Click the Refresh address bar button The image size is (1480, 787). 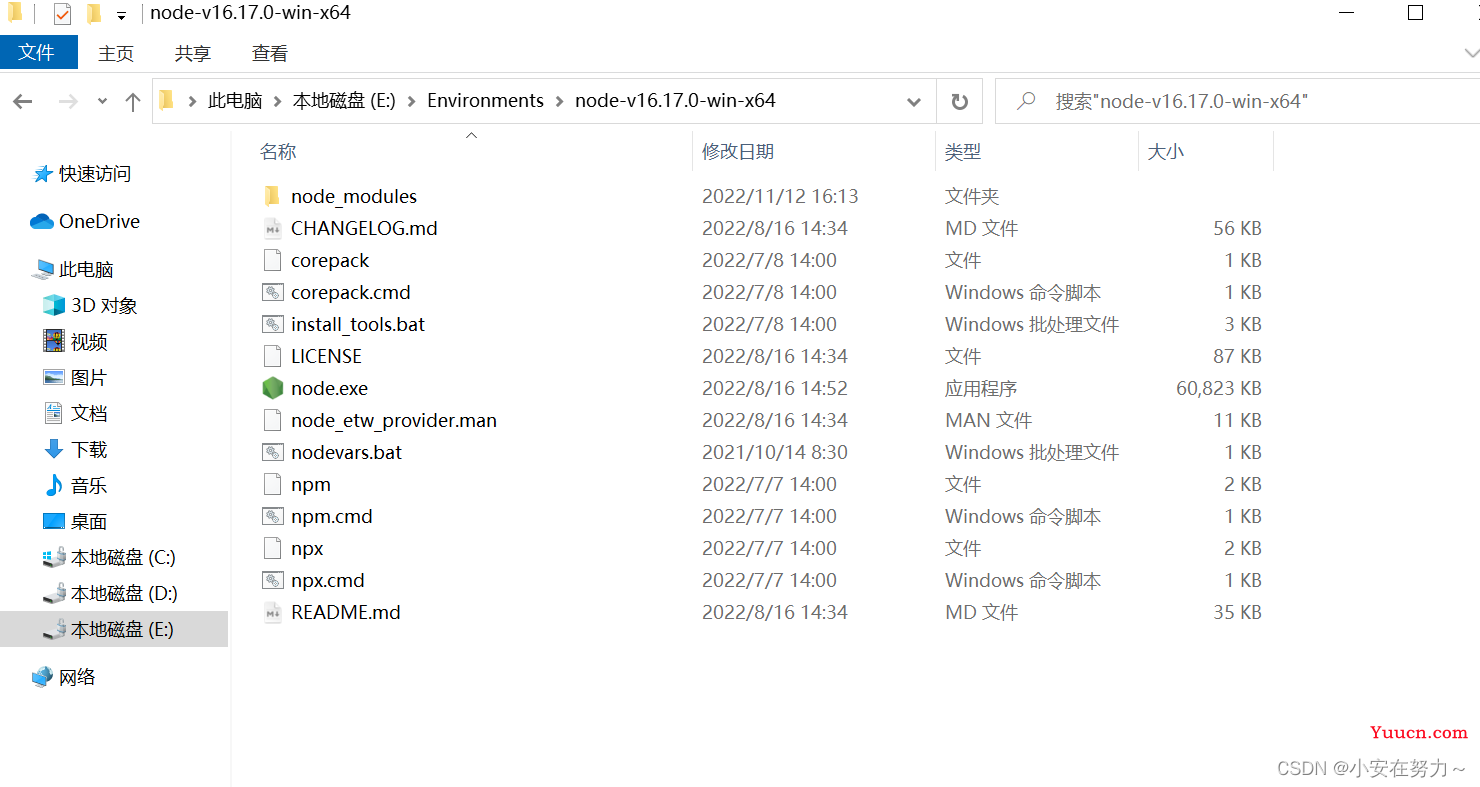click(x=959, y=101)
